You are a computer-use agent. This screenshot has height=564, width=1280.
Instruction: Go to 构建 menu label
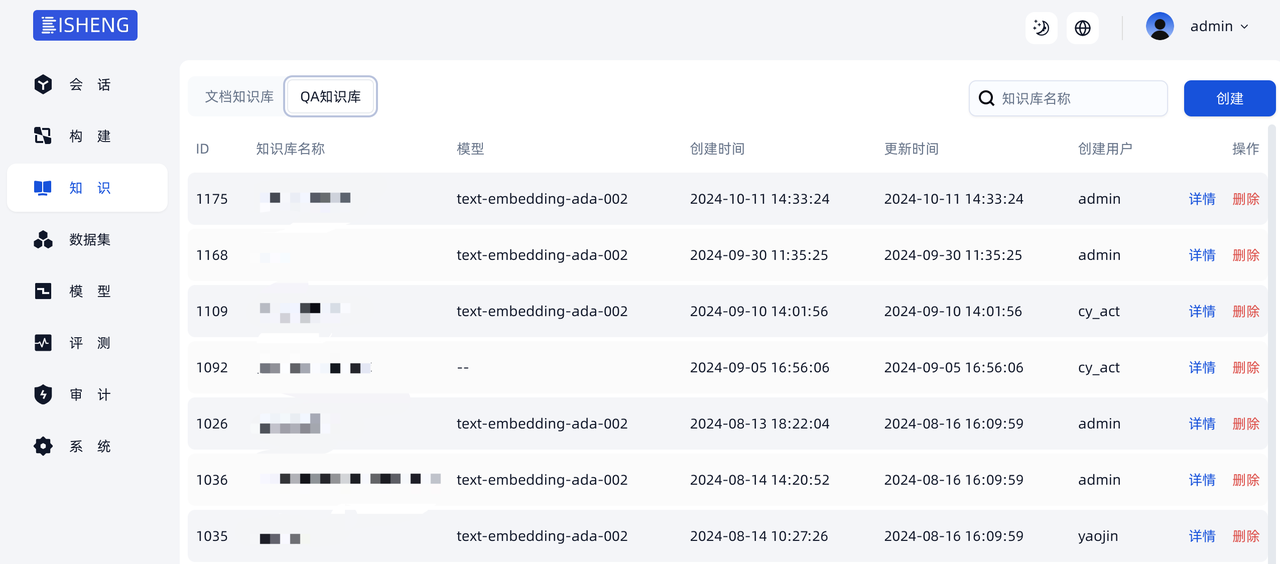(90, 136)
